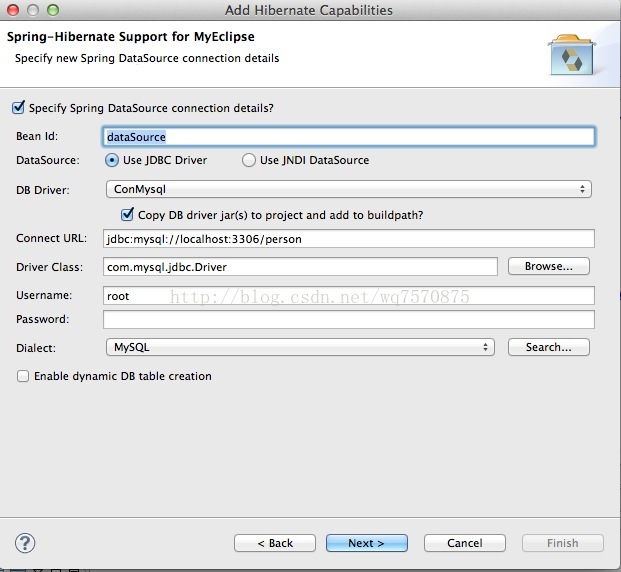
Task: Click the Password: label
Action: (x=42, y=319)
